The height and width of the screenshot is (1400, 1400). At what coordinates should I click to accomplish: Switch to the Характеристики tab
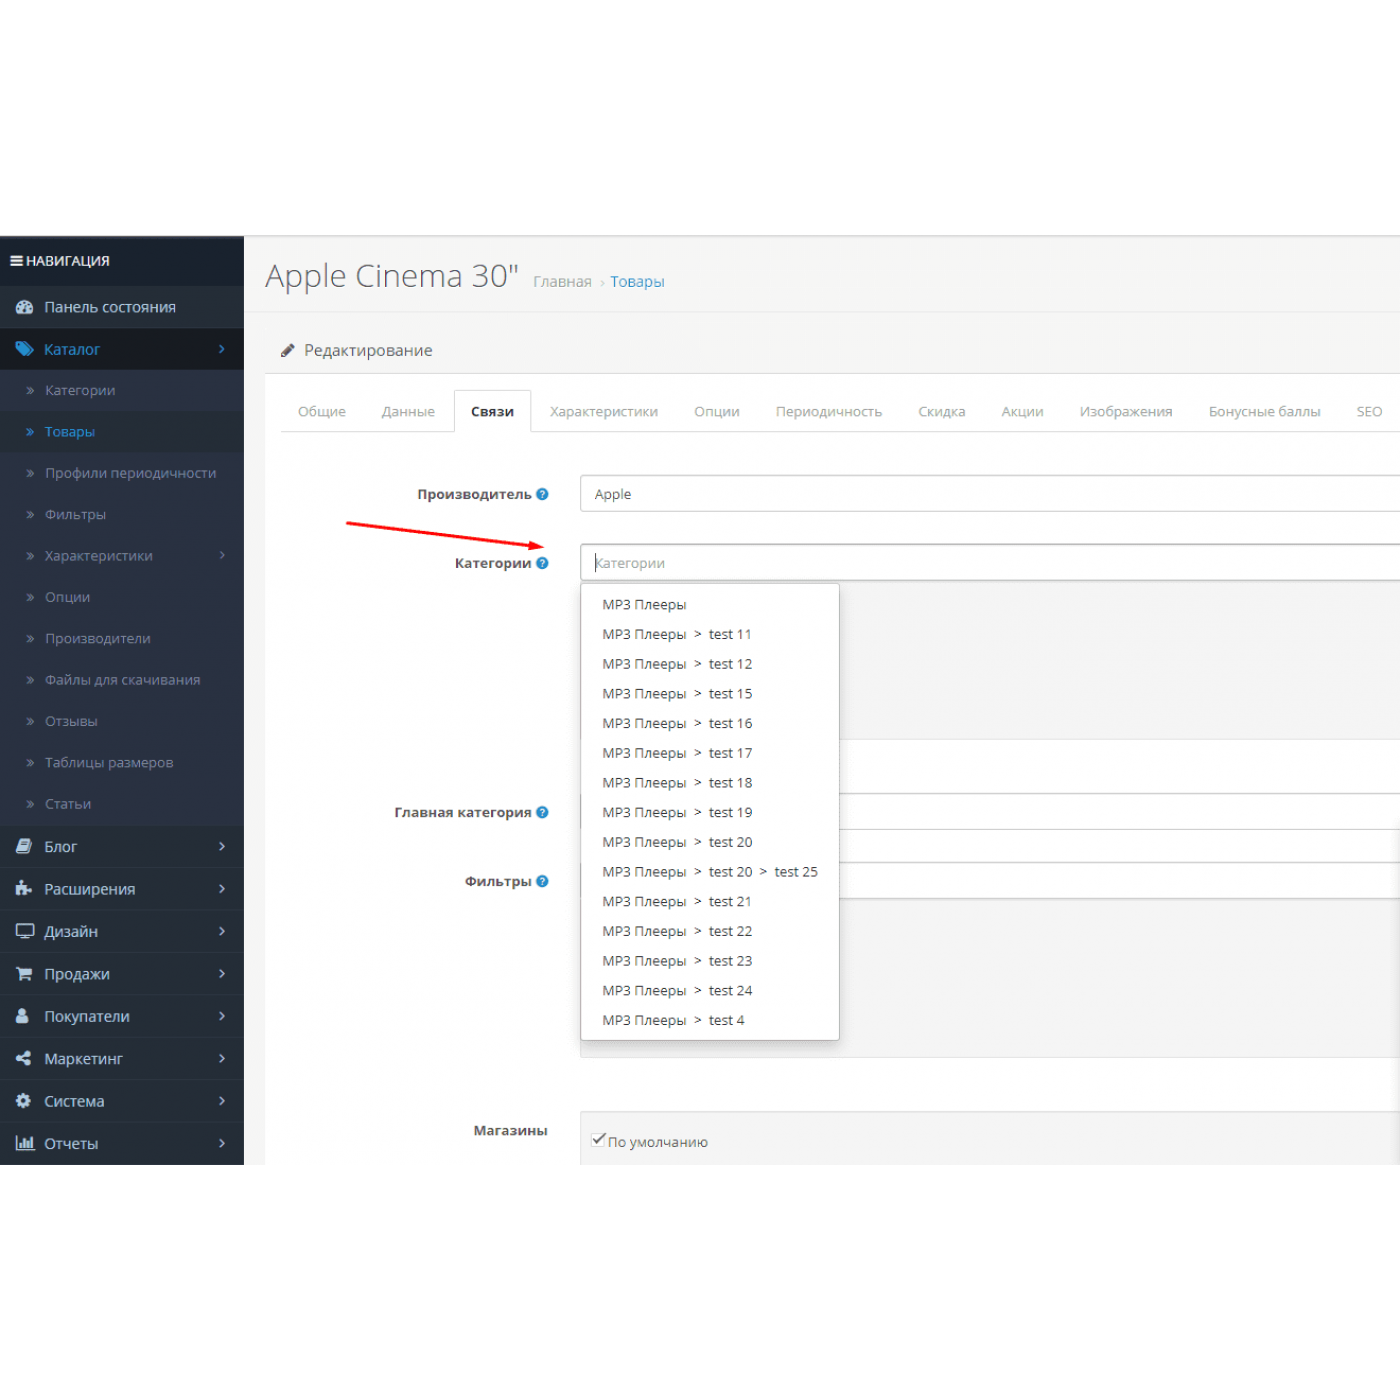point(604,412)
